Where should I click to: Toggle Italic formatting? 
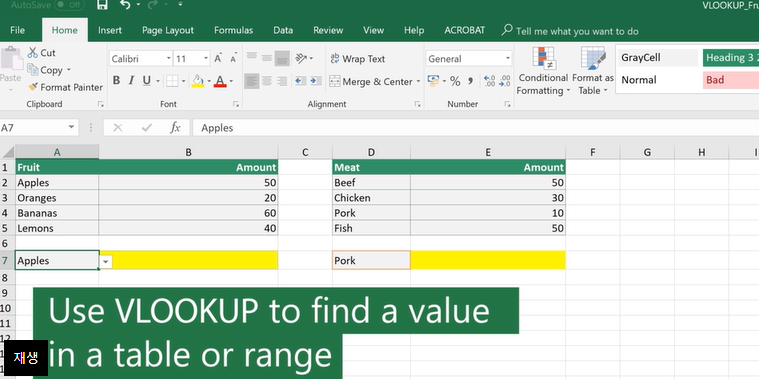tap(131, 80)
